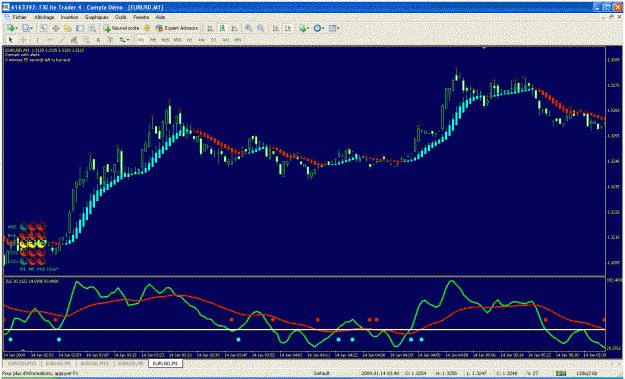Viewport: 625px width, 379px height.
Task: Select the M5 timeframe button
Action: (x=153, y=39)
